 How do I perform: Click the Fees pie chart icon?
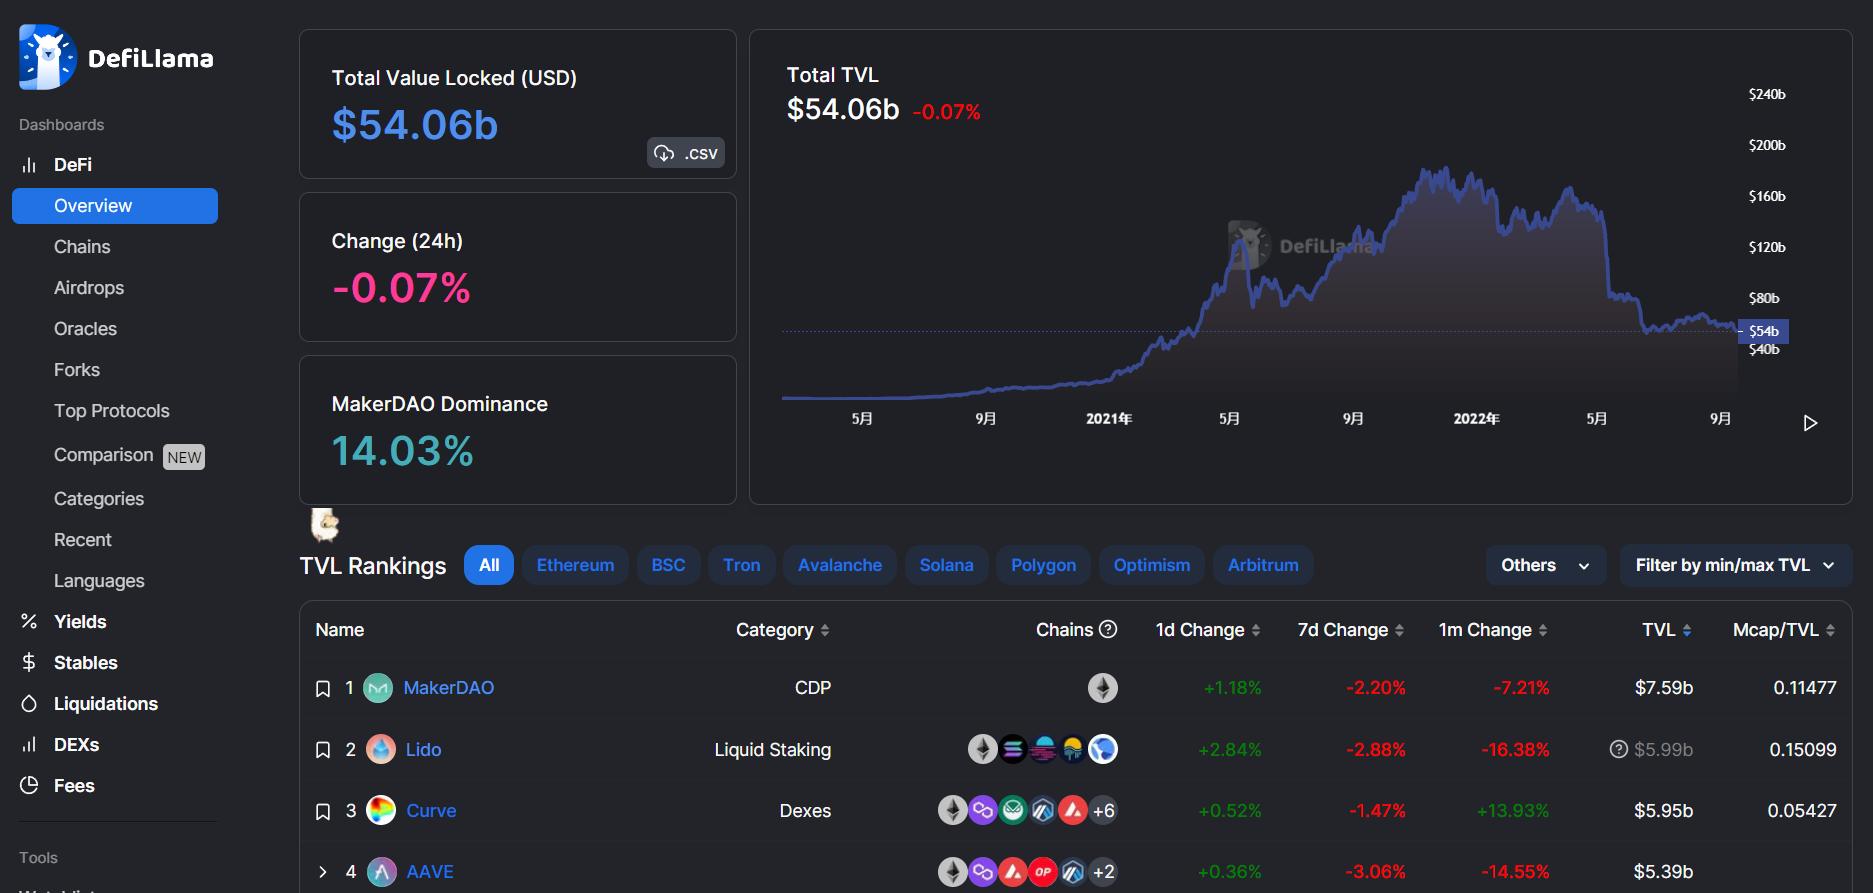click(29, 786)
